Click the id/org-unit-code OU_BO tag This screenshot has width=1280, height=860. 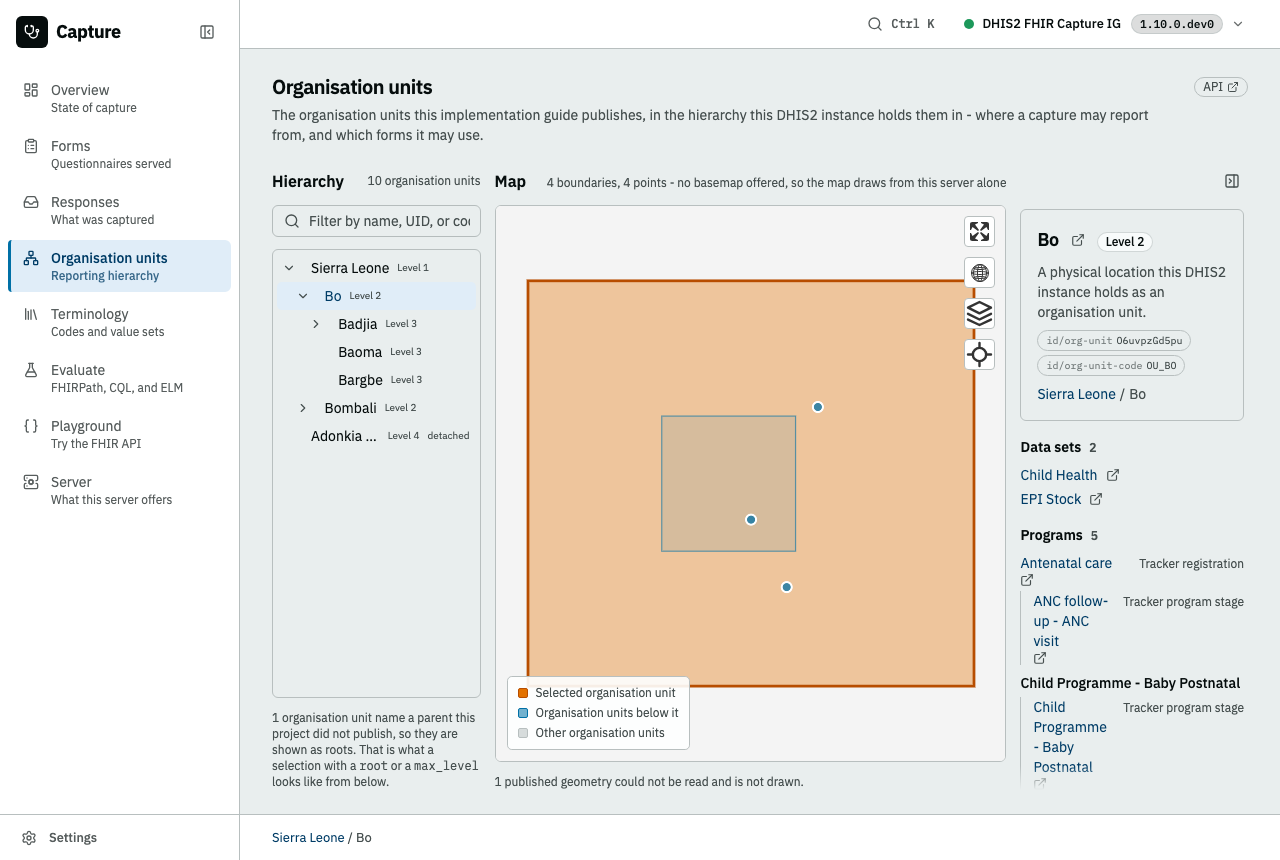(1111, 366)
